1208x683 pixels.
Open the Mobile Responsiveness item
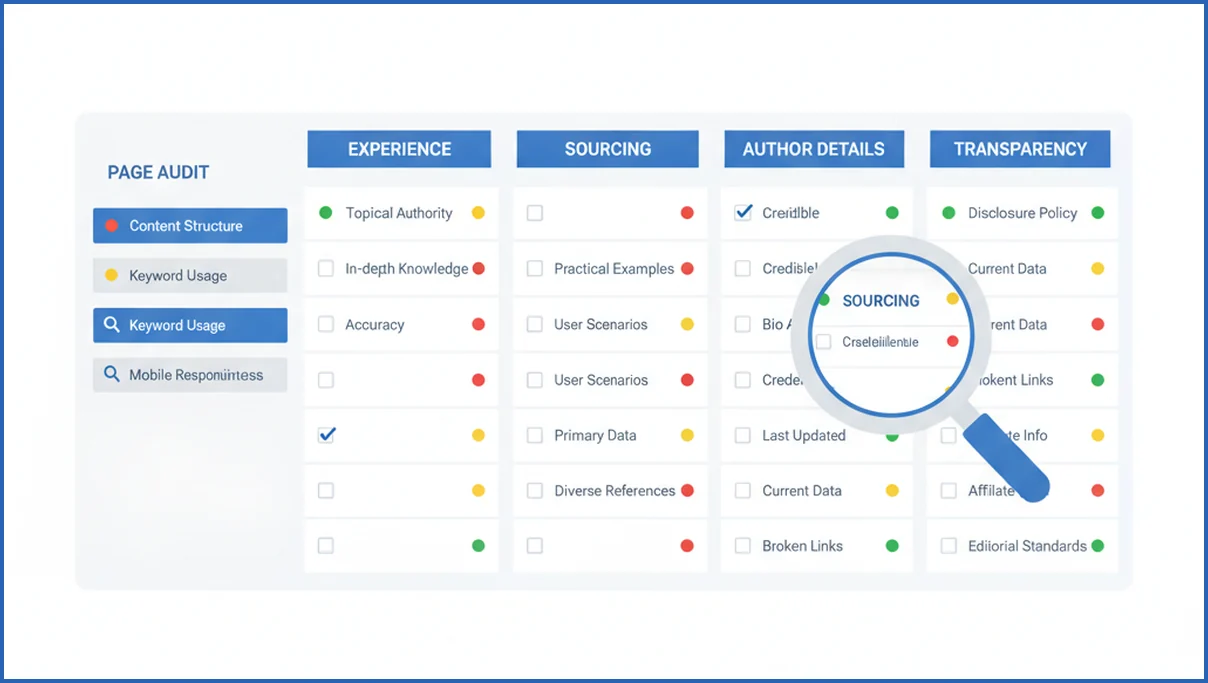tap(190, 375)
